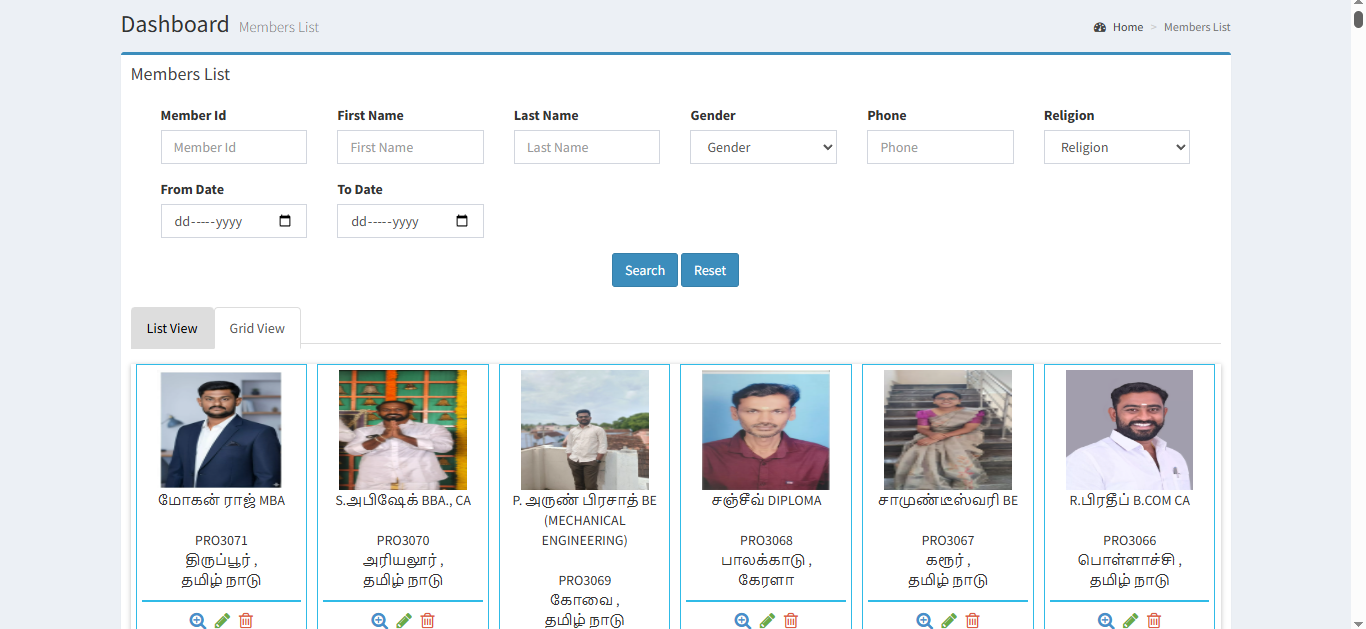Edit member PRO3067 with pencil icon

pos(949,620)
